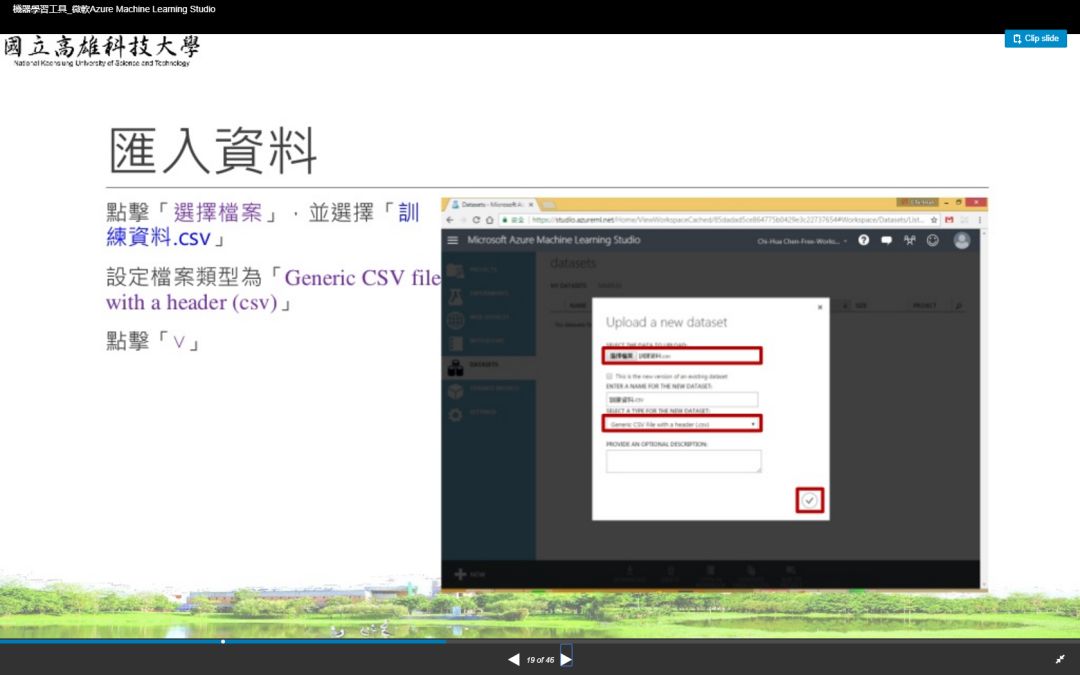
Task: Toggle fullscreen with the bottom-right arrows icon
Action: 1060,659
